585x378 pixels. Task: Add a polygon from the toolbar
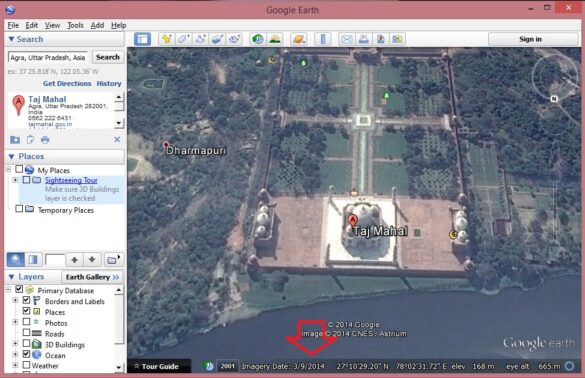click(183, 39)
